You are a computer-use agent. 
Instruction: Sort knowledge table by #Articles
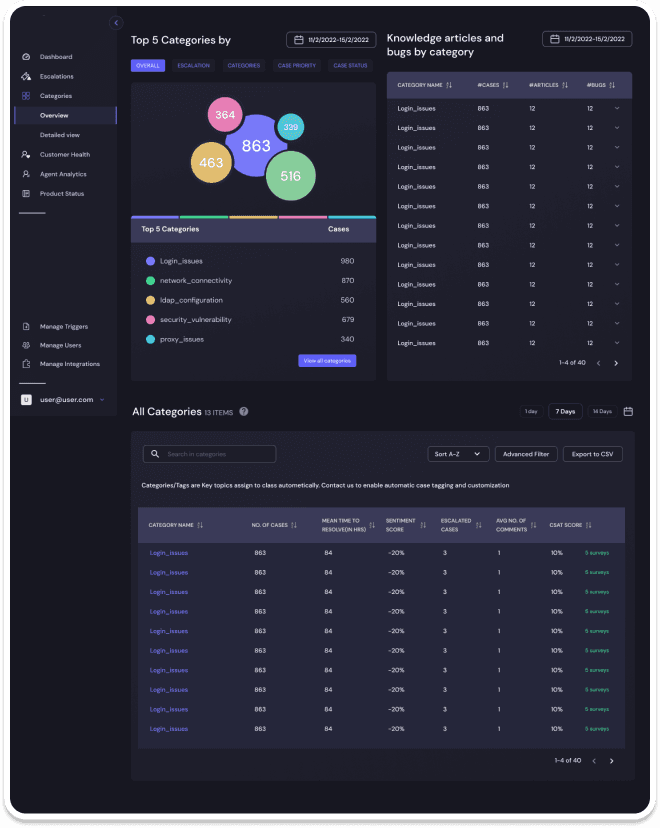565,85
